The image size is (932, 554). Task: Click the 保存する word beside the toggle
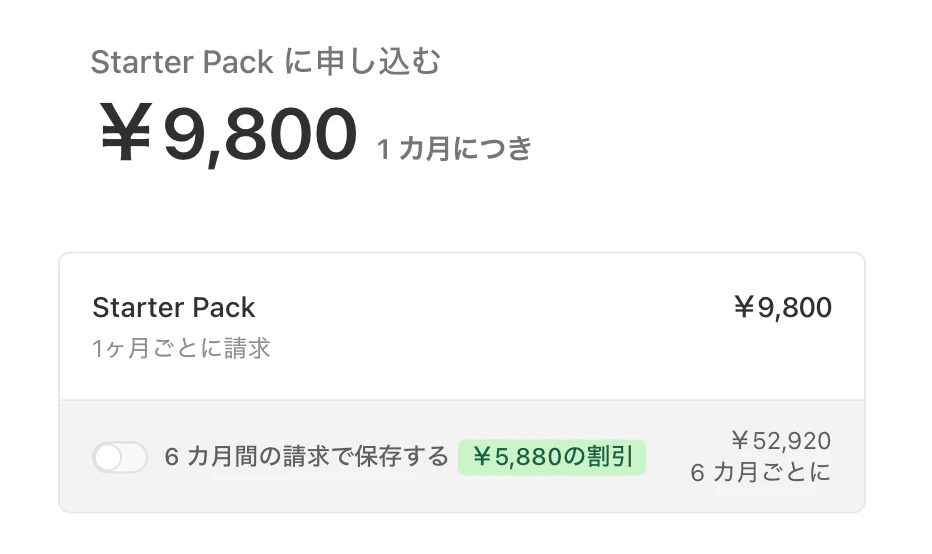point(401,457)
